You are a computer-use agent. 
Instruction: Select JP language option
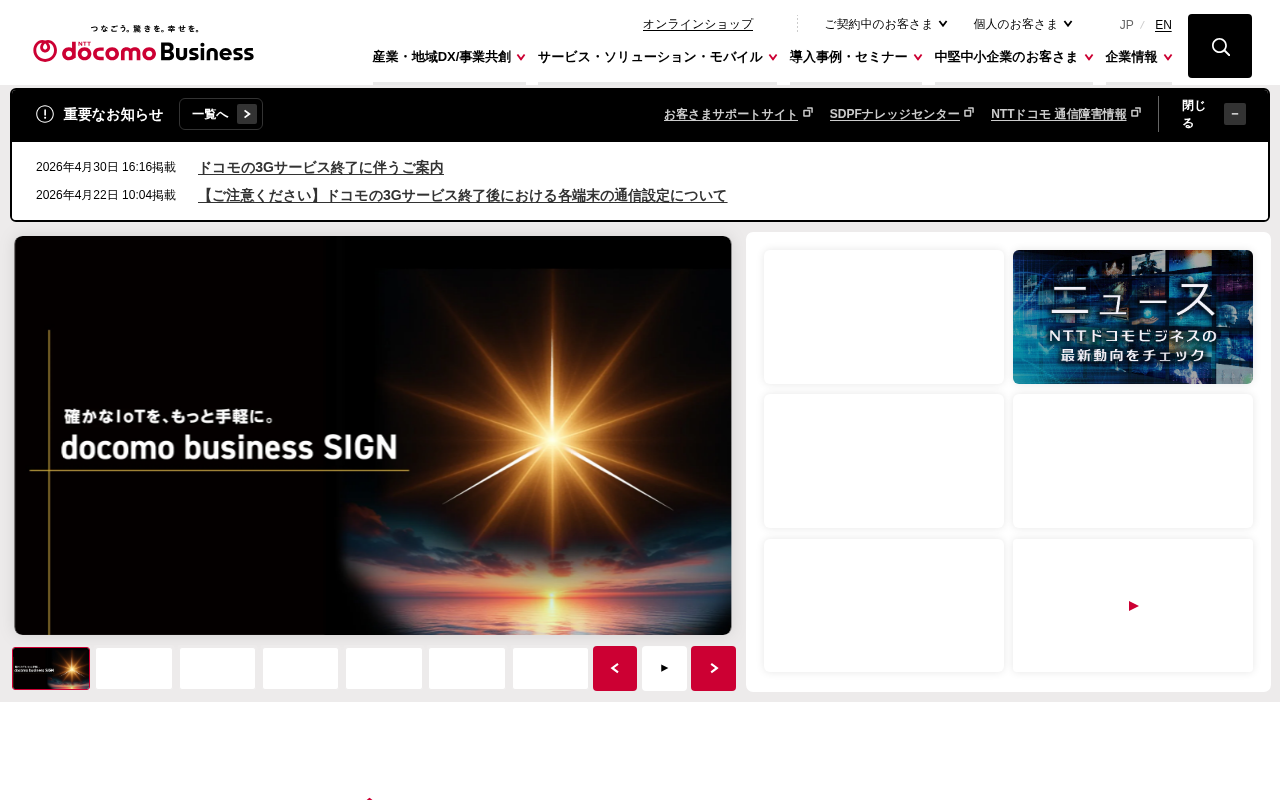(x=1126, y=25)
